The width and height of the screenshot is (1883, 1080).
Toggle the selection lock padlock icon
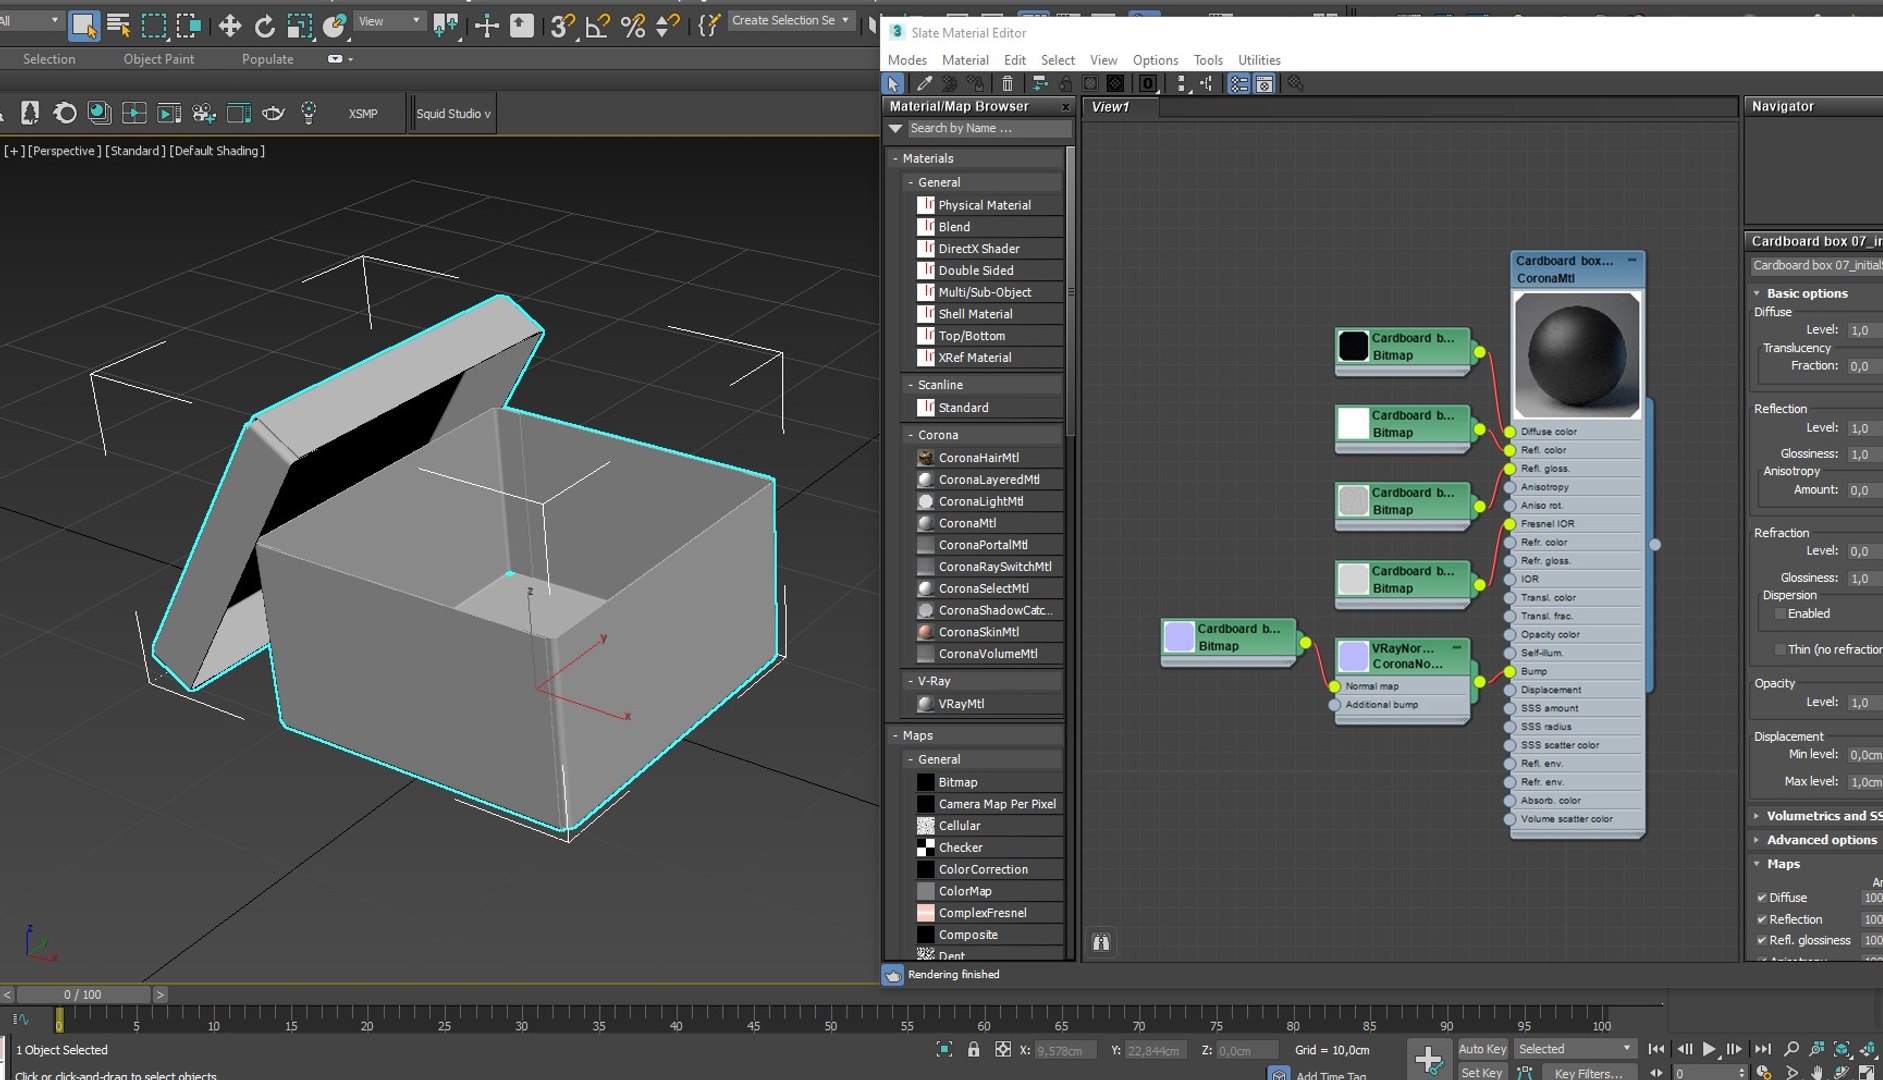pos(973,1049)
